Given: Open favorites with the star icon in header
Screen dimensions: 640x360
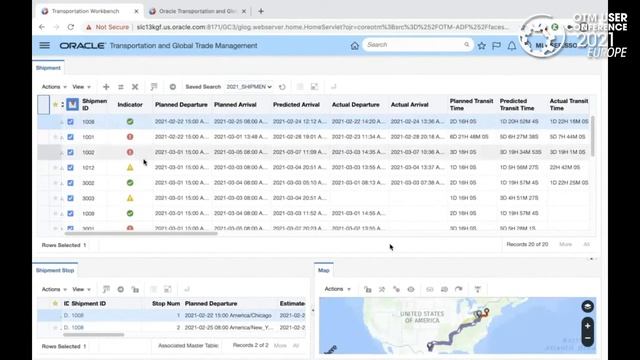Looking at the screenshot, I should [x=482, y=46].
